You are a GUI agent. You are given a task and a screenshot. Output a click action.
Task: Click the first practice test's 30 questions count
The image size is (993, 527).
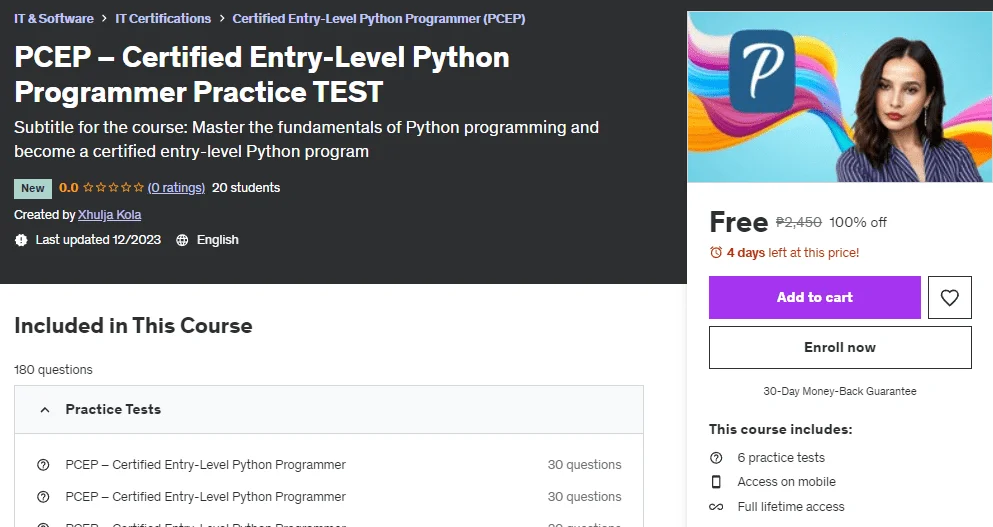585,465
